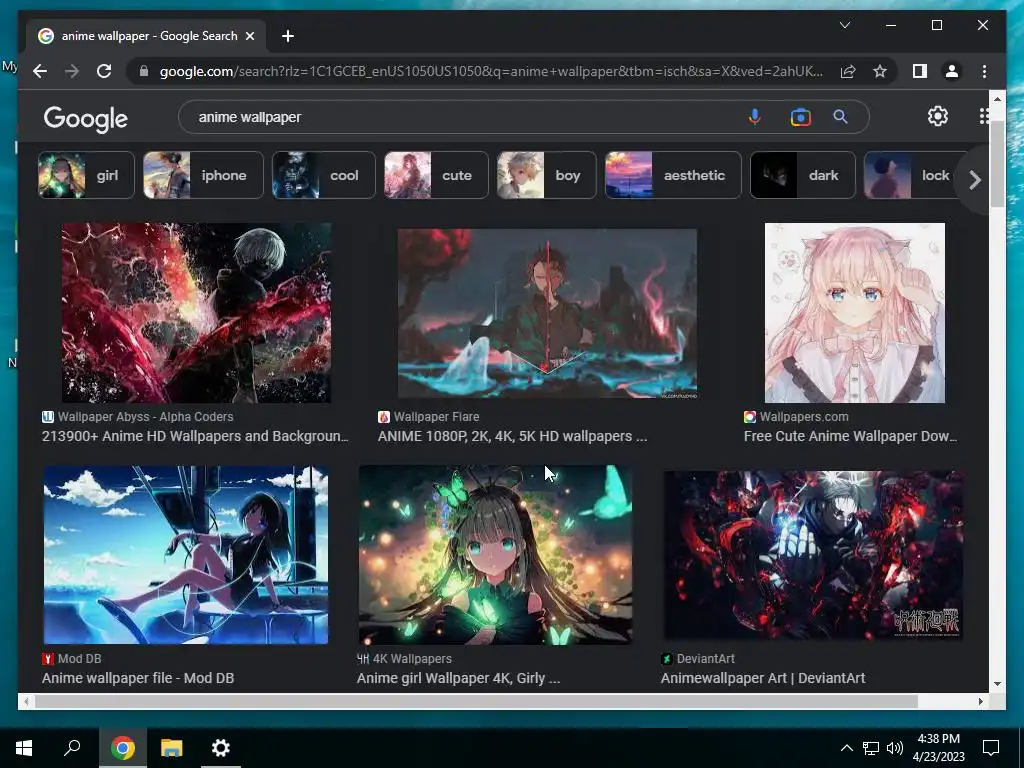Click the horizontal scrollbar thumb
Viewport: 1024px width, 768px height.
point(475,701)
